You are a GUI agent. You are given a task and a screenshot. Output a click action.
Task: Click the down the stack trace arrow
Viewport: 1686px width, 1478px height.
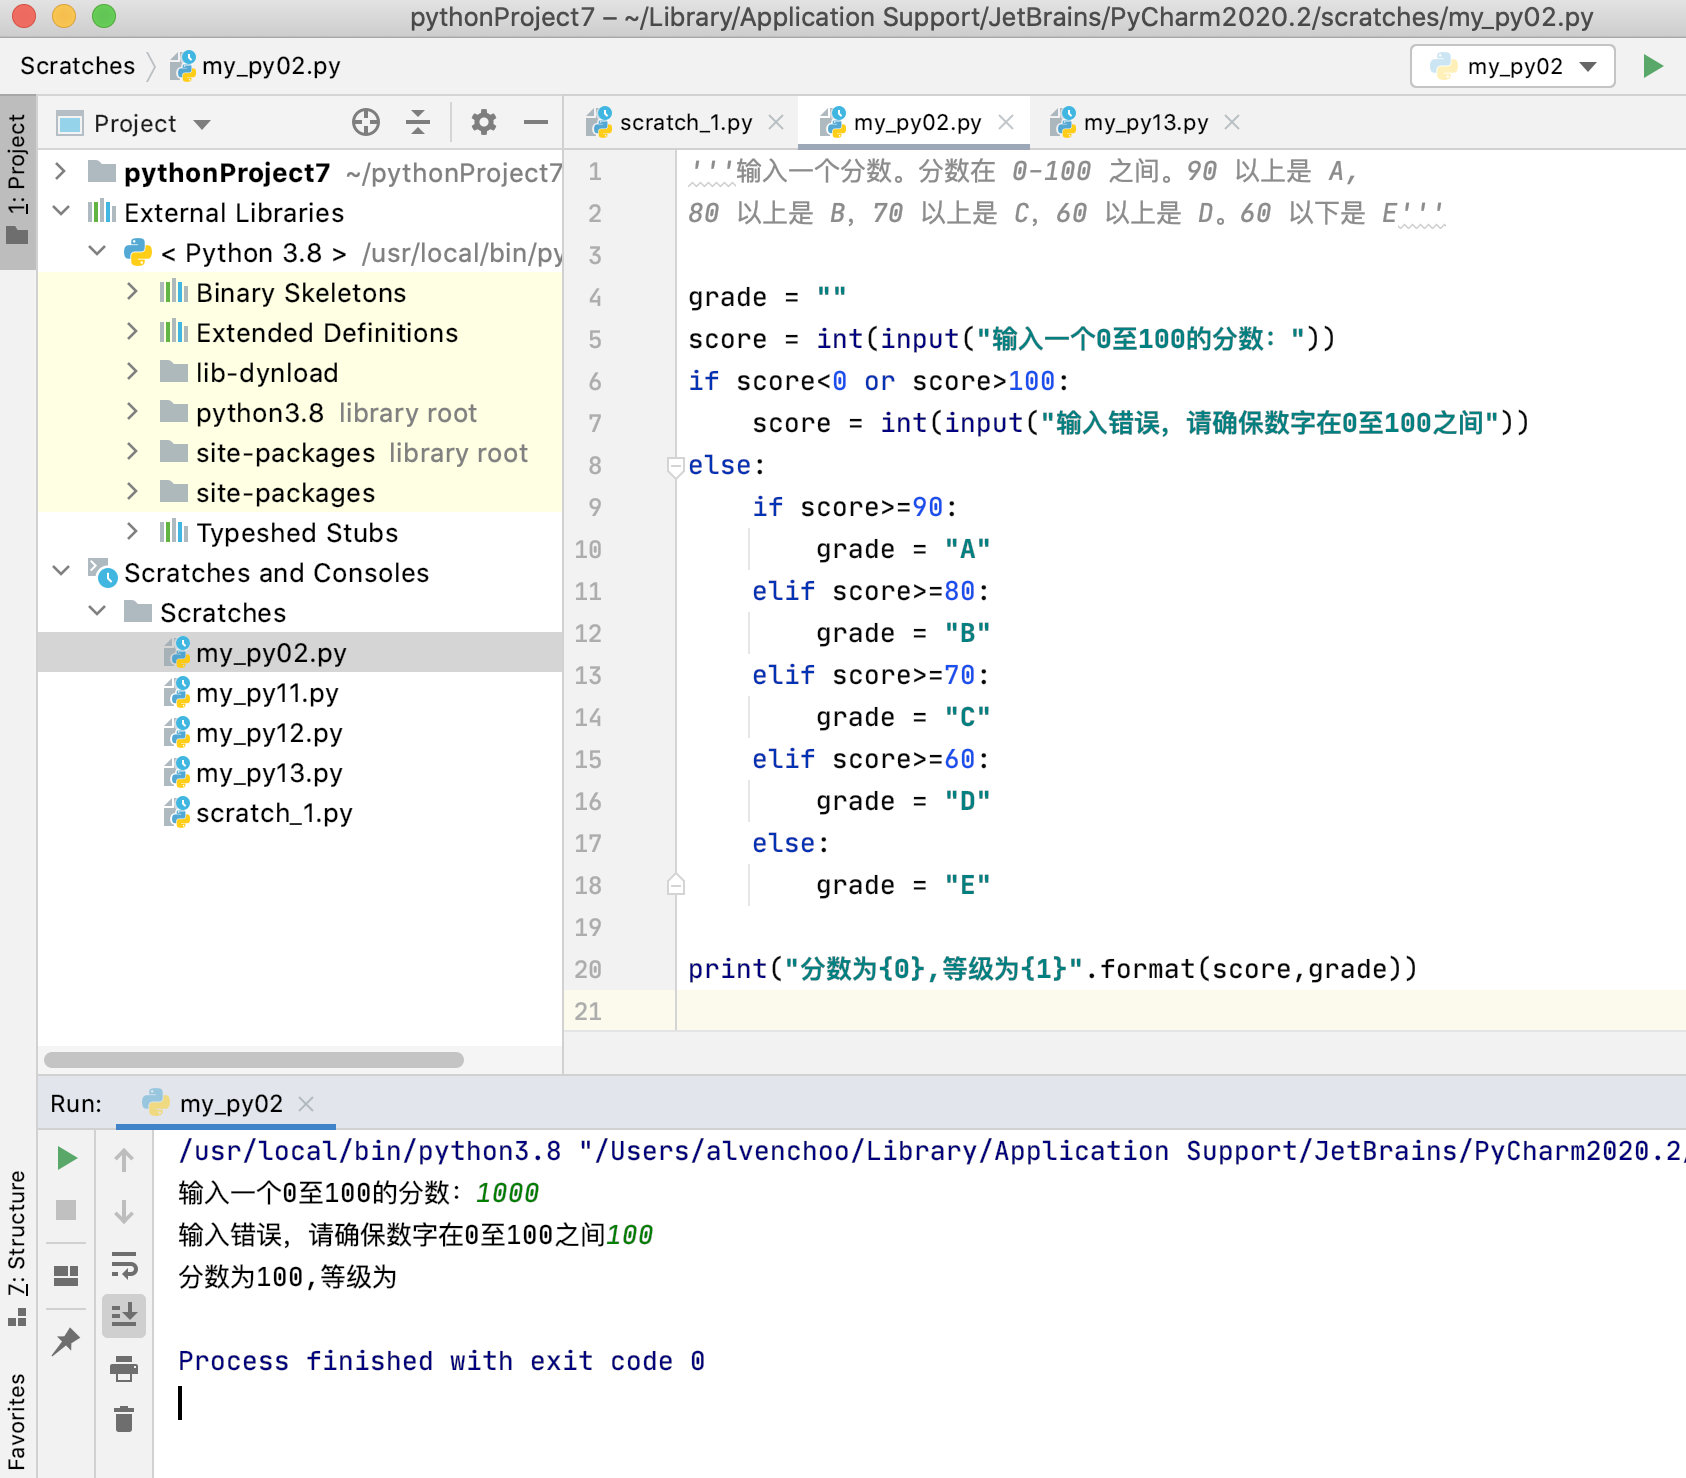click(124, 1211)
